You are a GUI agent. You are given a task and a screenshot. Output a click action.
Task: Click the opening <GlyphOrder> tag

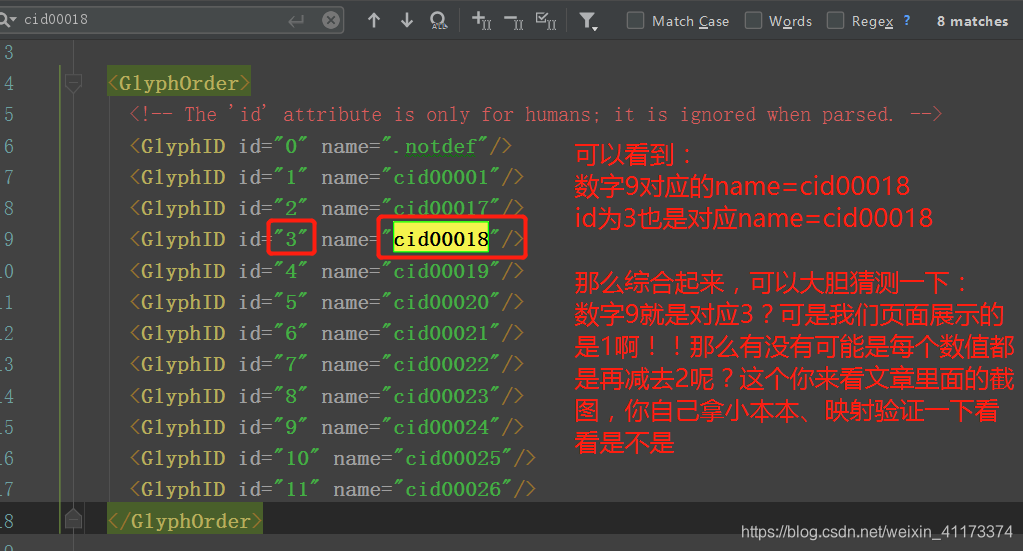(179, 83)
